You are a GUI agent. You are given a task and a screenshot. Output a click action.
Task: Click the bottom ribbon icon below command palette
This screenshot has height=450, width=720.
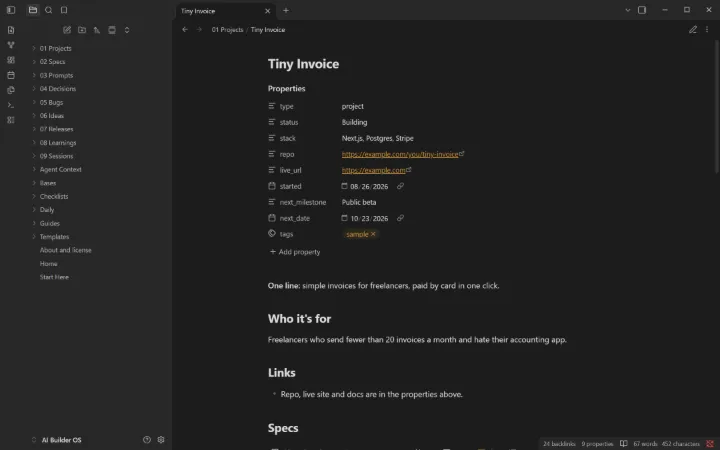pyautogui.click(x=11, y=120)
